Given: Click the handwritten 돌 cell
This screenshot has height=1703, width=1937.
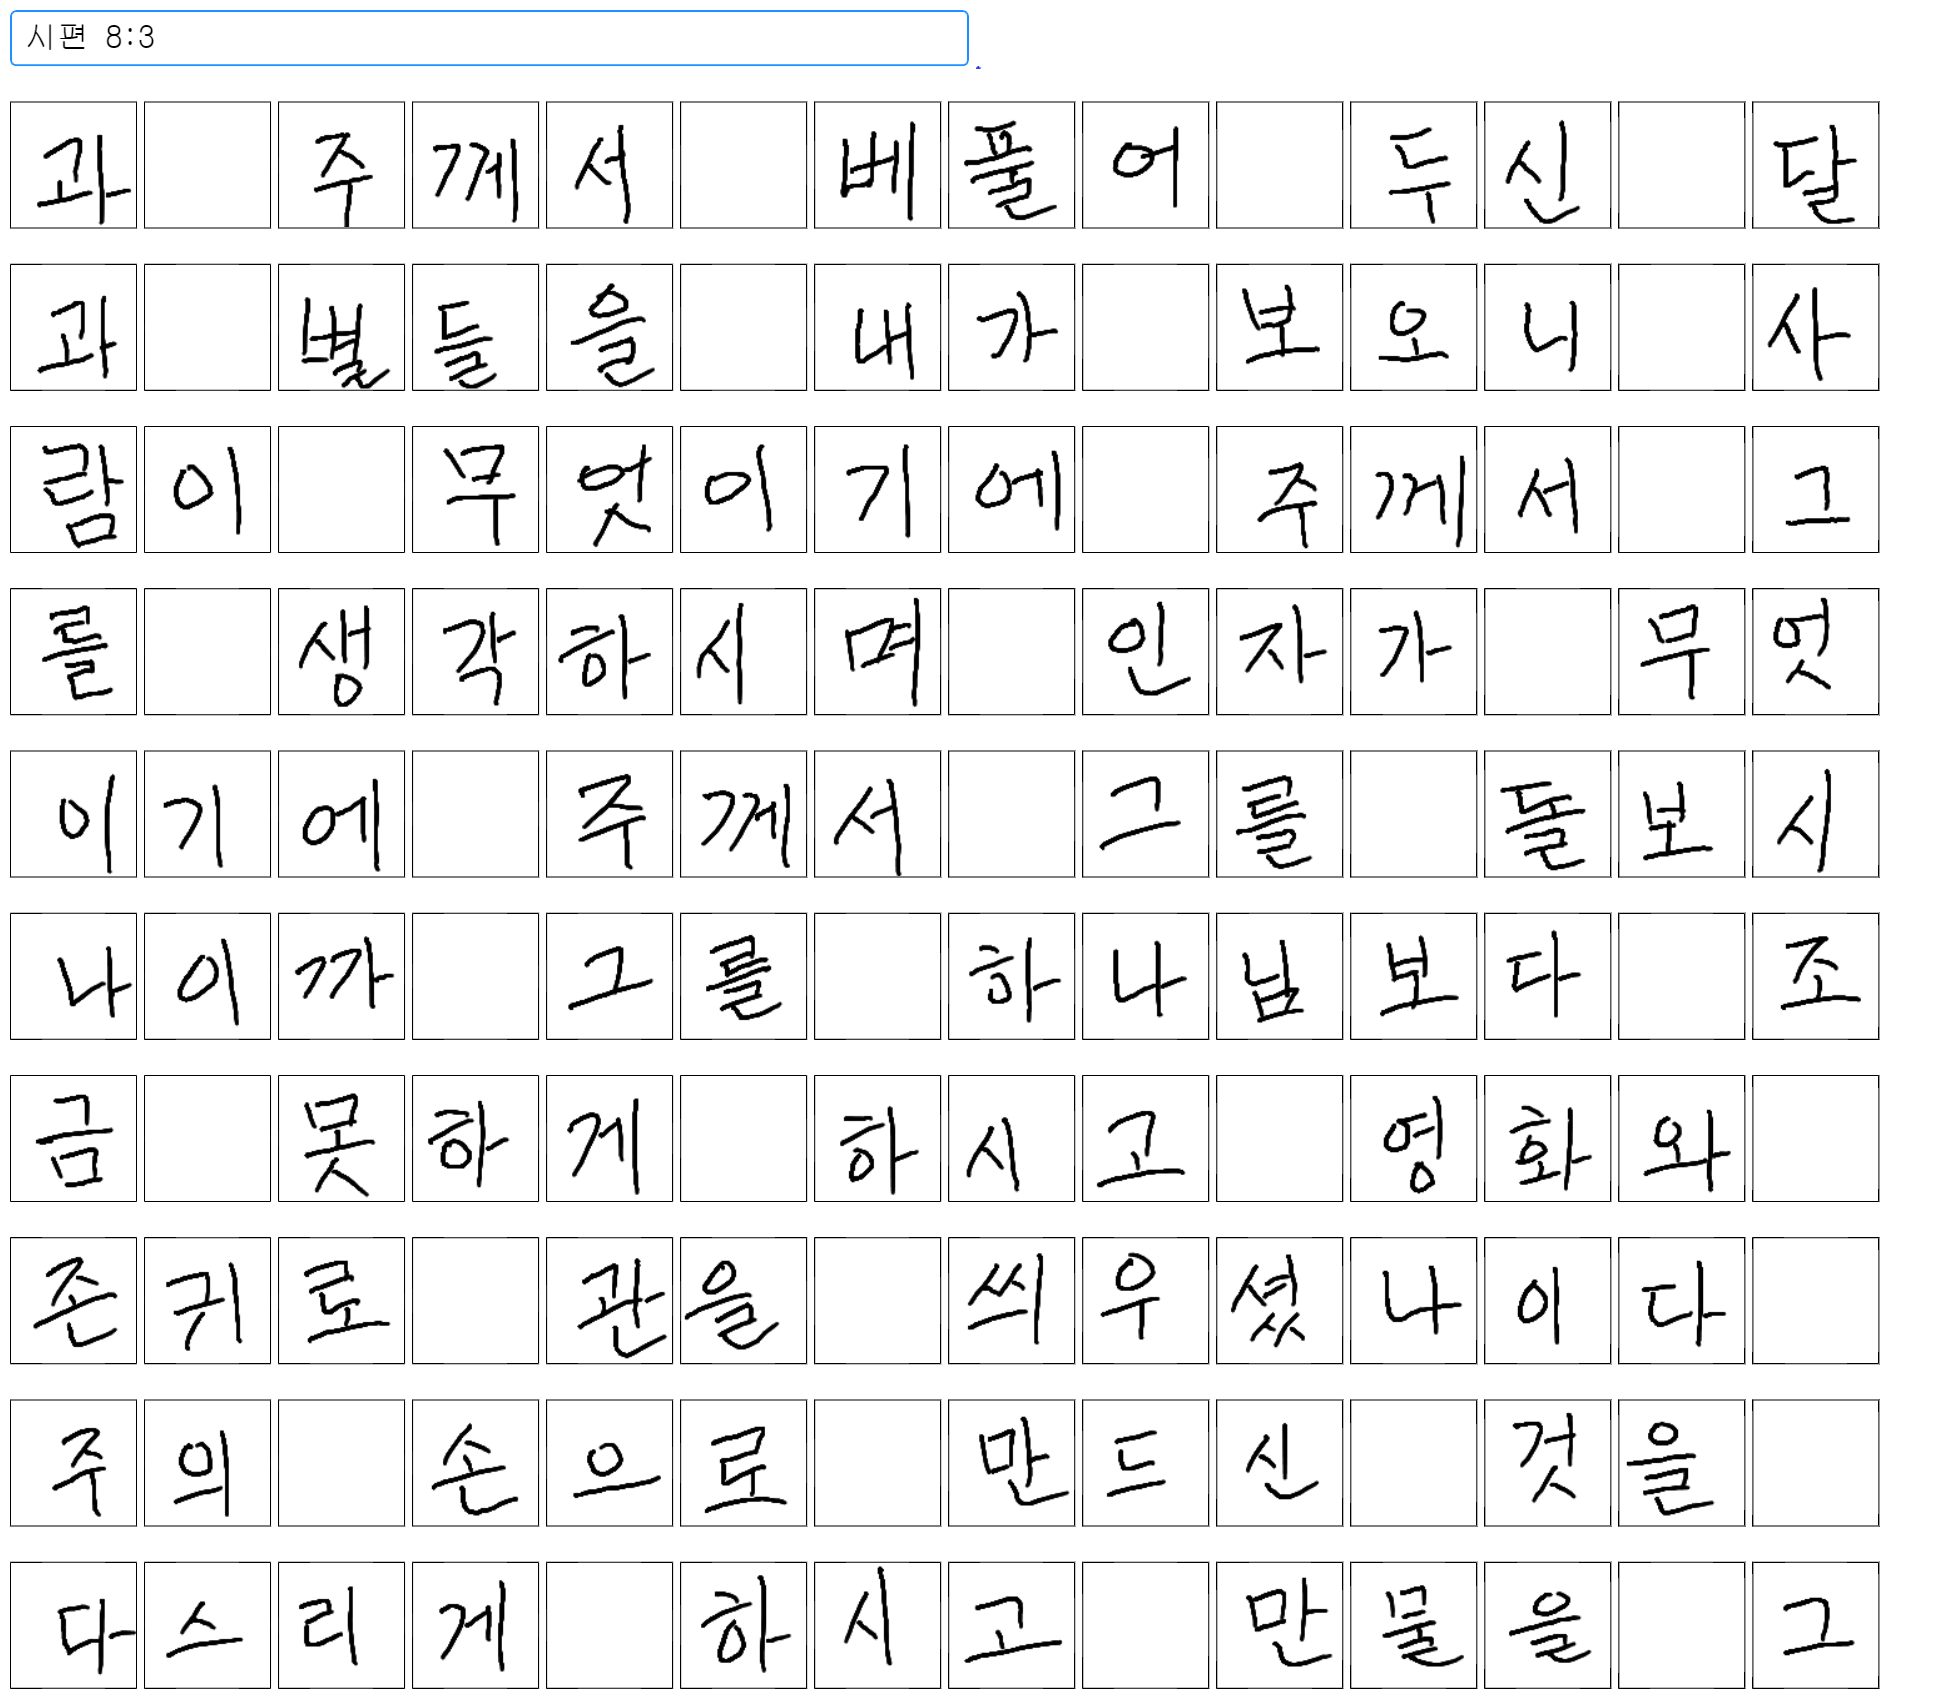Looking at the screenshot, I should [x=1547, y=814].
